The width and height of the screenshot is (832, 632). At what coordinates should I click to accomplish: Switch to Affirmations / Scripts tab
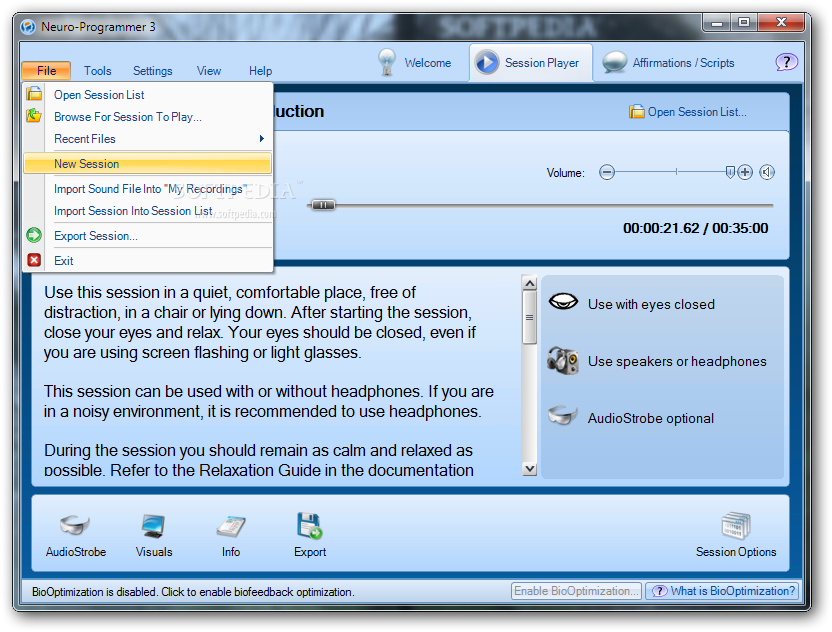pos(669,63)
